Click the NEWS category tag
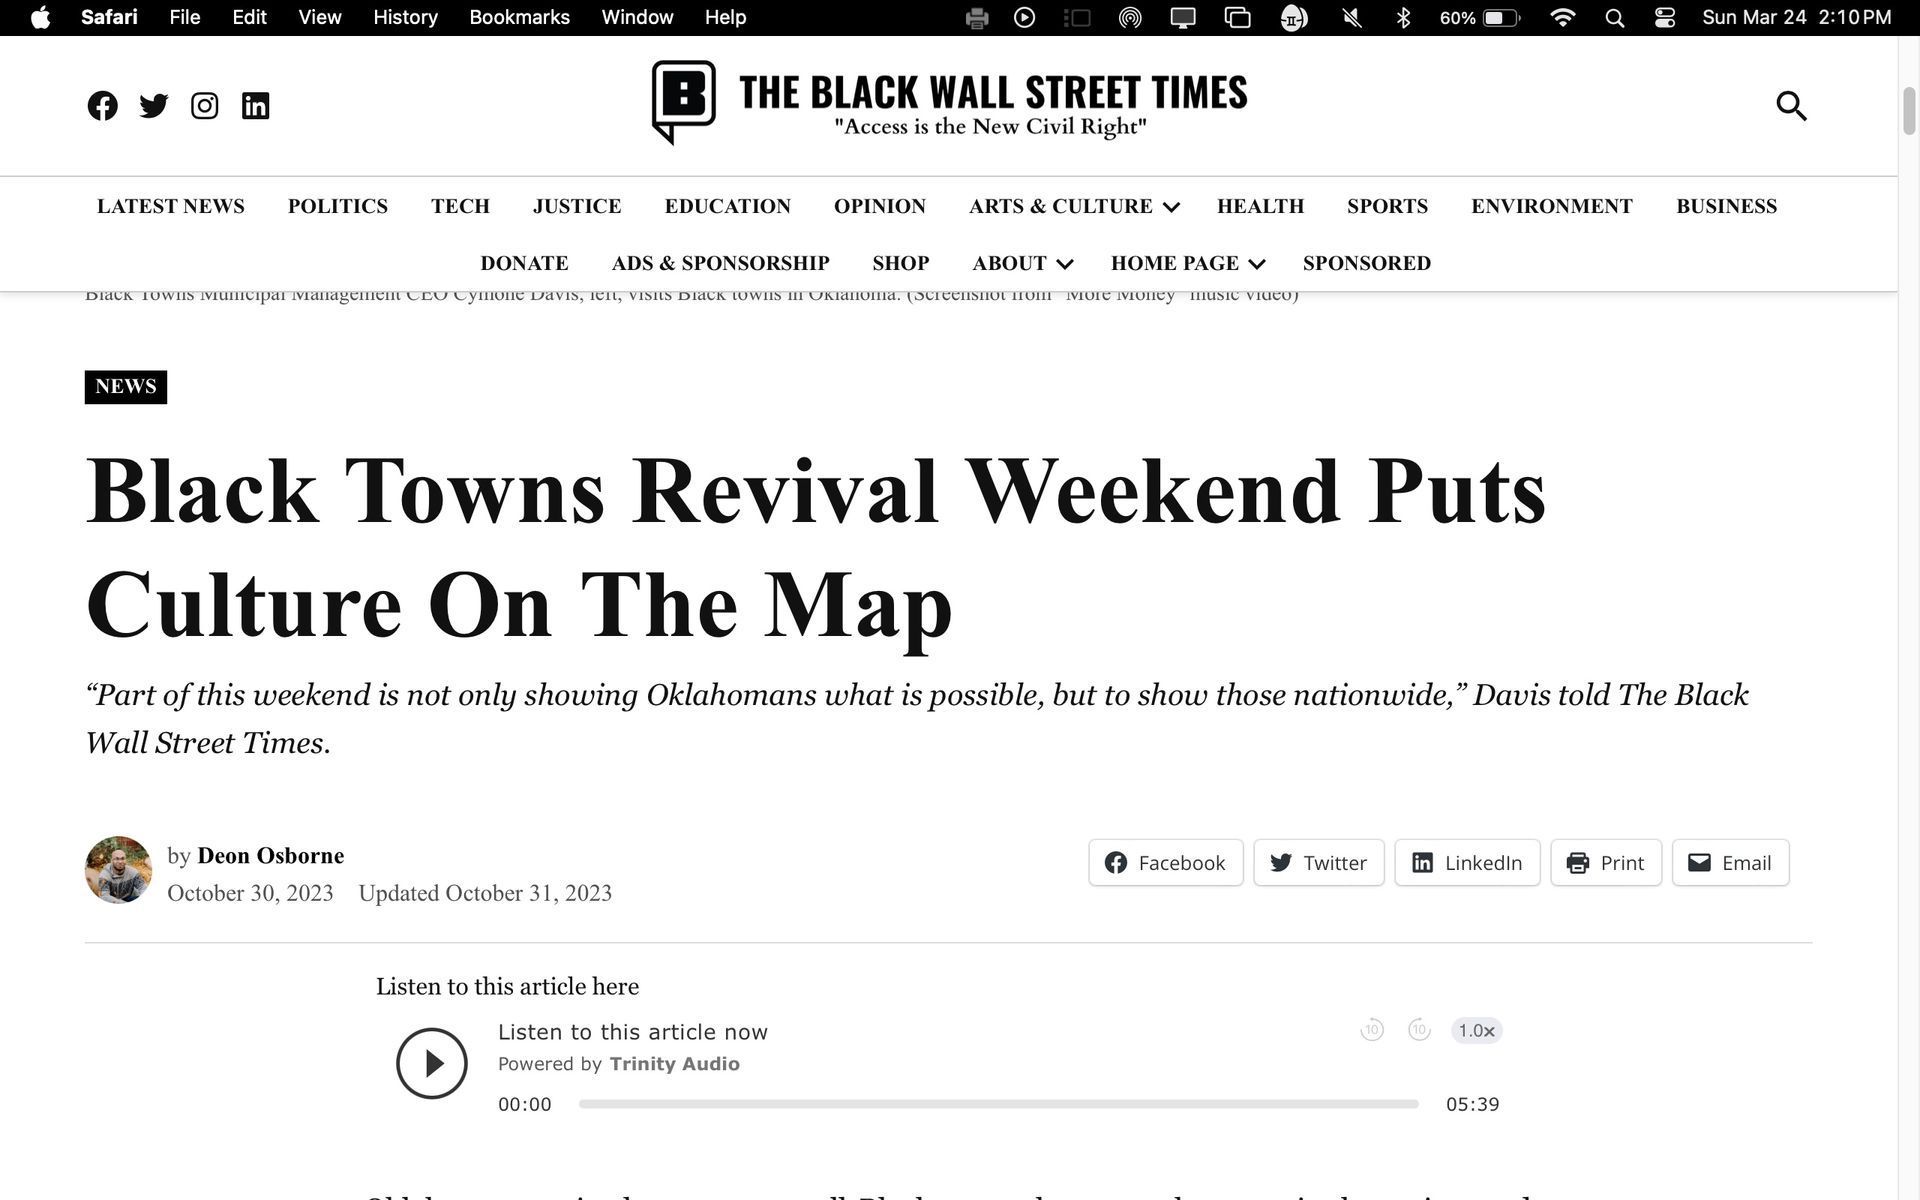 126,387
